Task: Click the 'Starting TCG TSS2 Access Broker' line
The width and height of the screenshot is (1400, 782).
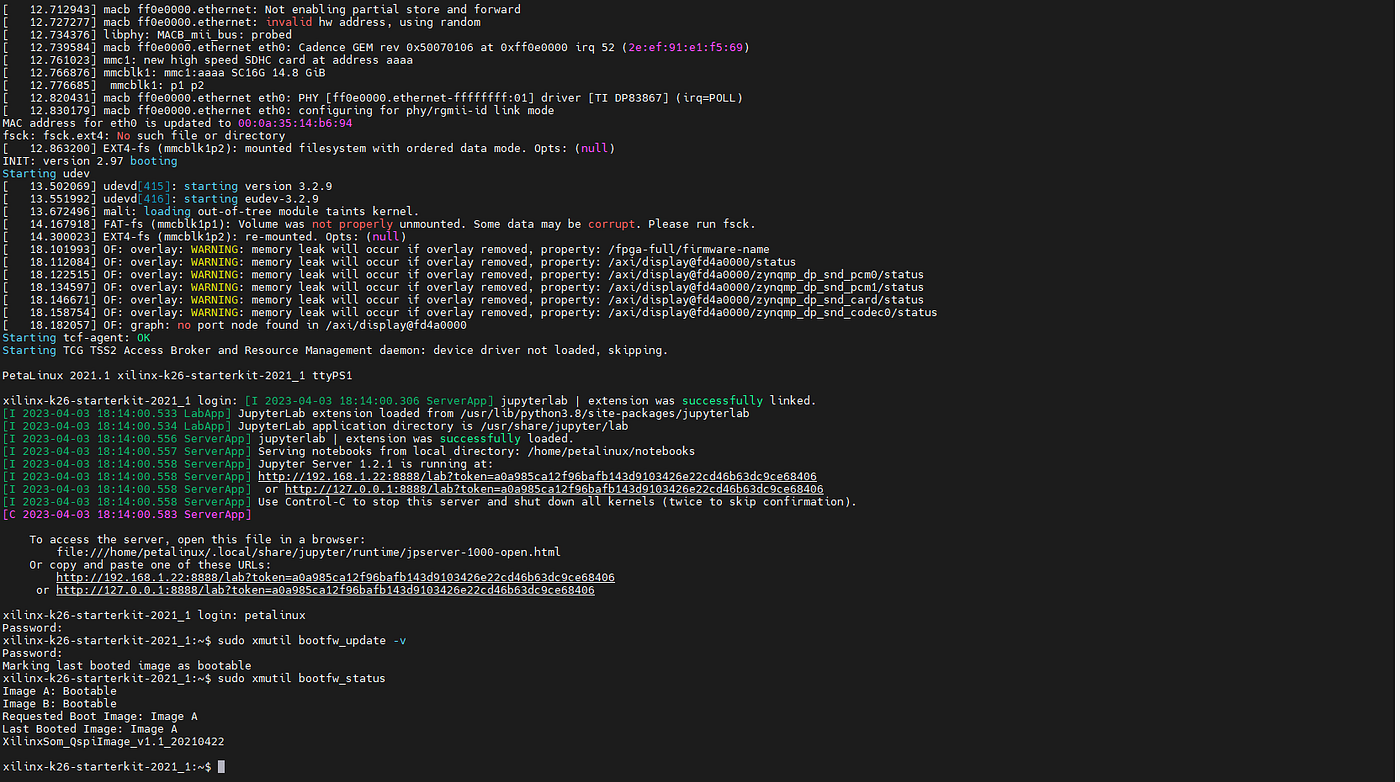Action: tap(335, 351)
